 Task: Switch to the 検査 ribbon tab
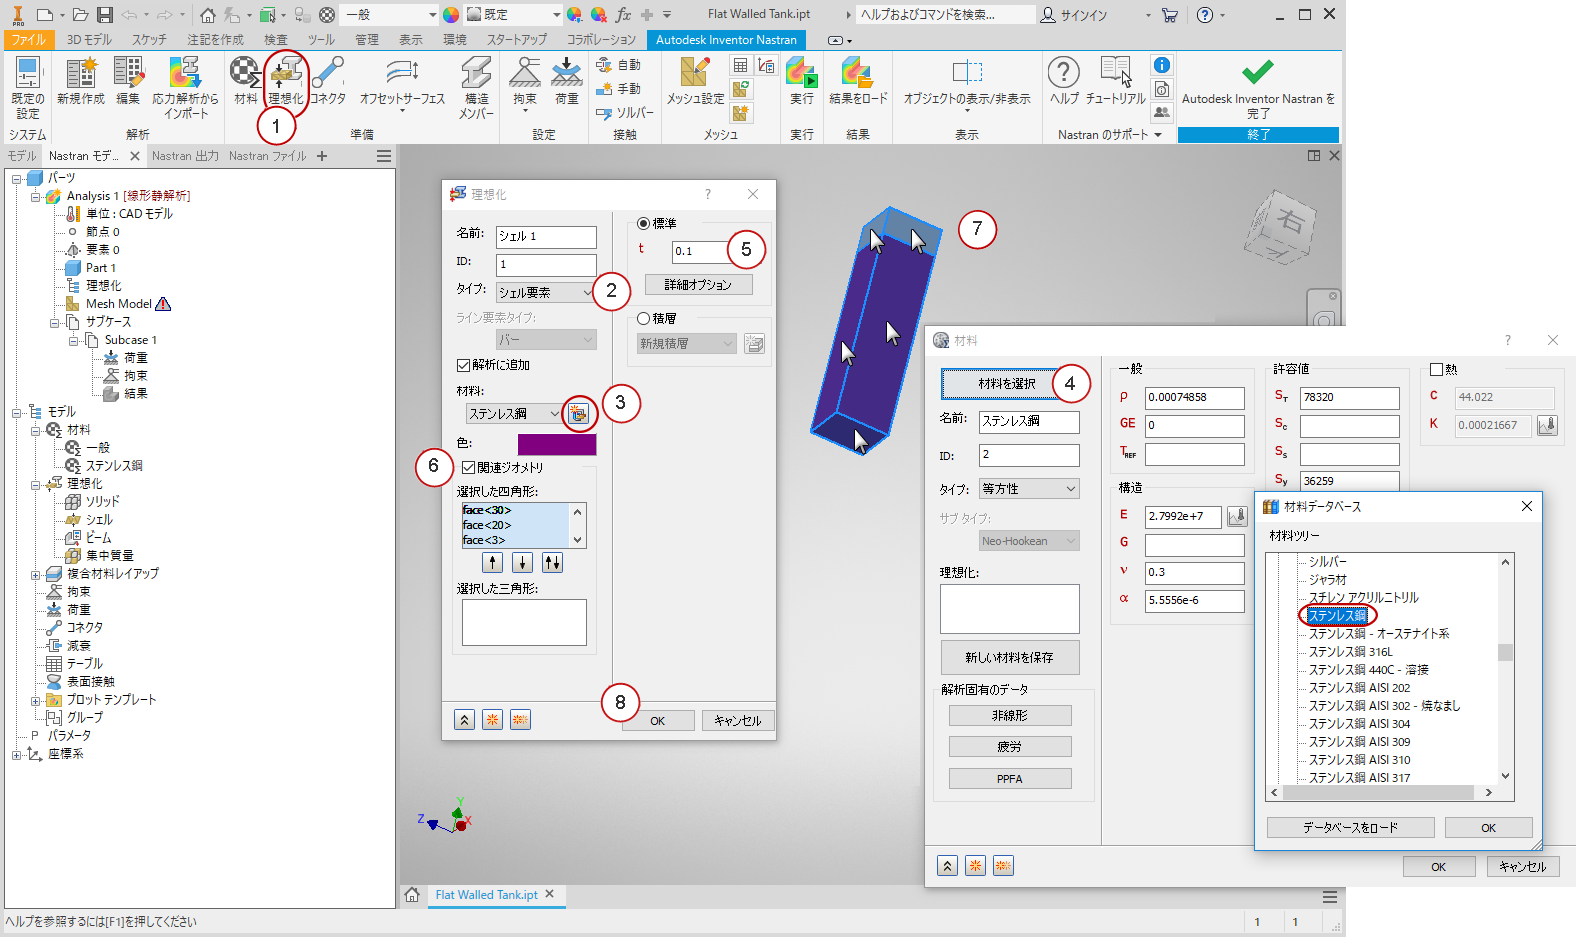275,40
